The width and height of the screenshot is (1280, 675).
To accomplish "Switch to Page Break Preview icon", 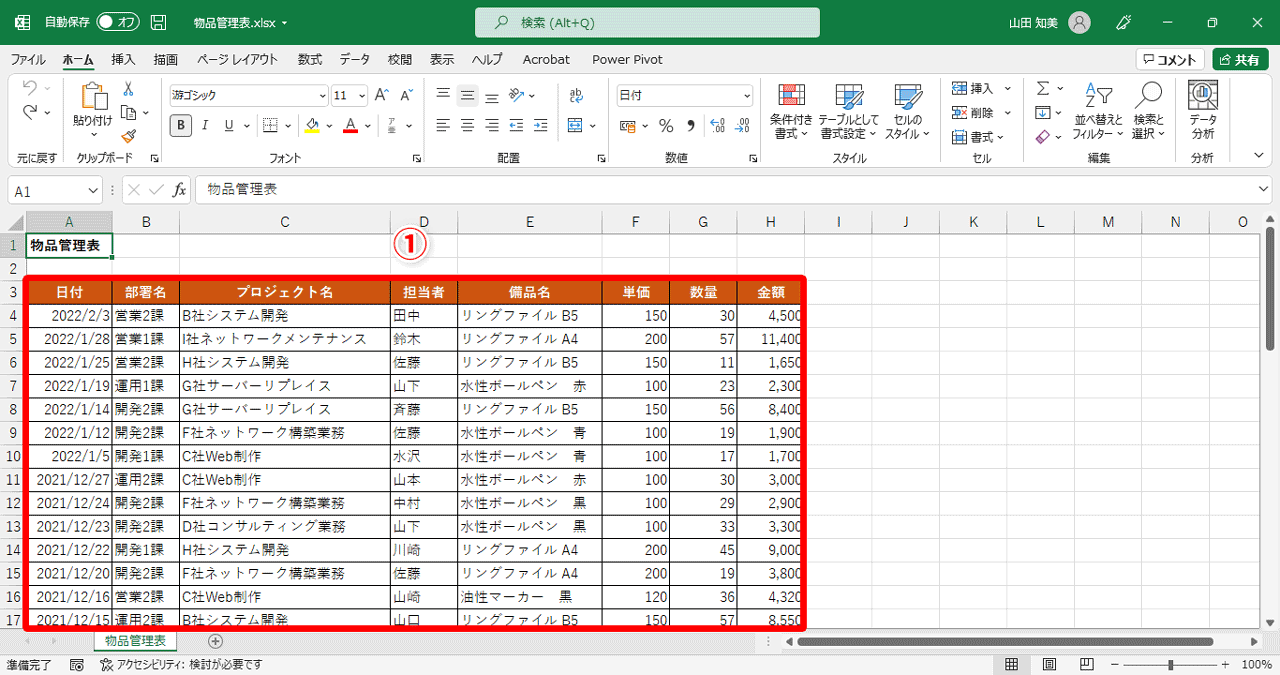I will click(x=1085, y=665).
